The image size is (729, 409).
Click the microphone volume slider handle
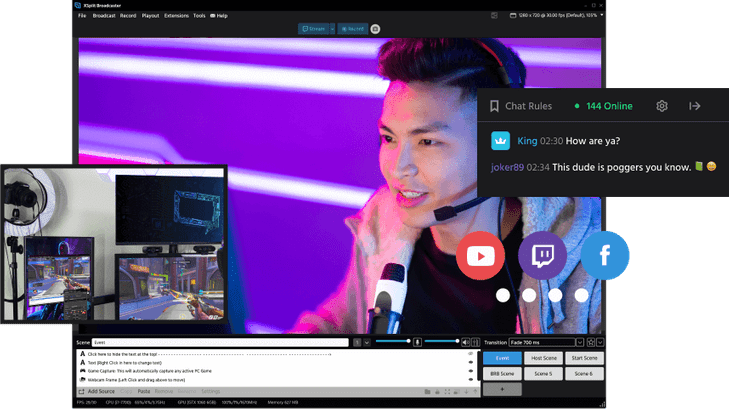coord(408,341)
